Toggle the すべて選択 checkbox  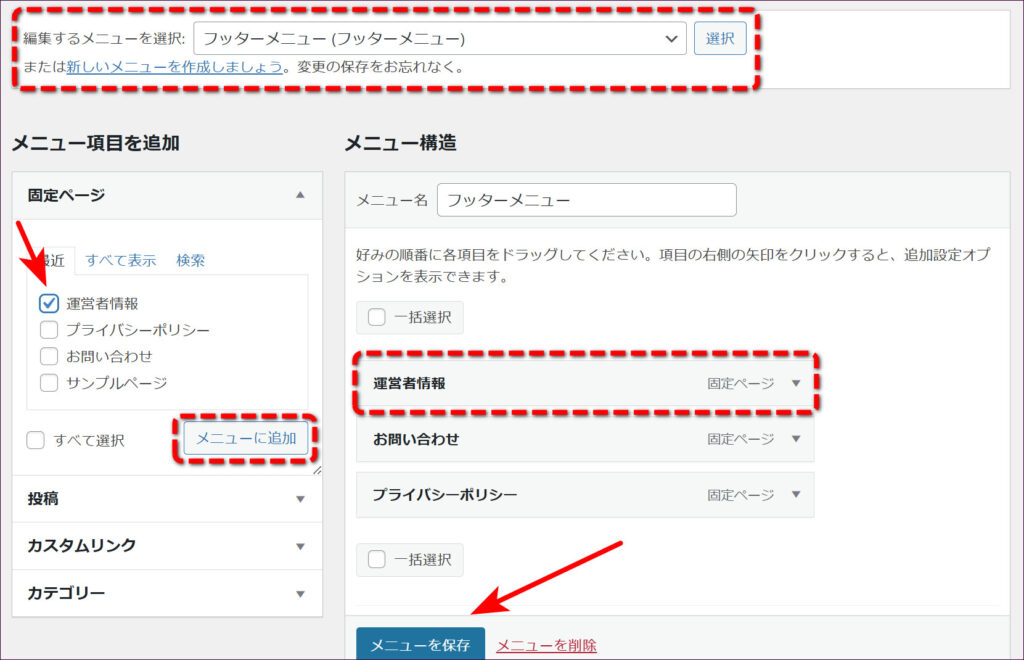(36, 440)
